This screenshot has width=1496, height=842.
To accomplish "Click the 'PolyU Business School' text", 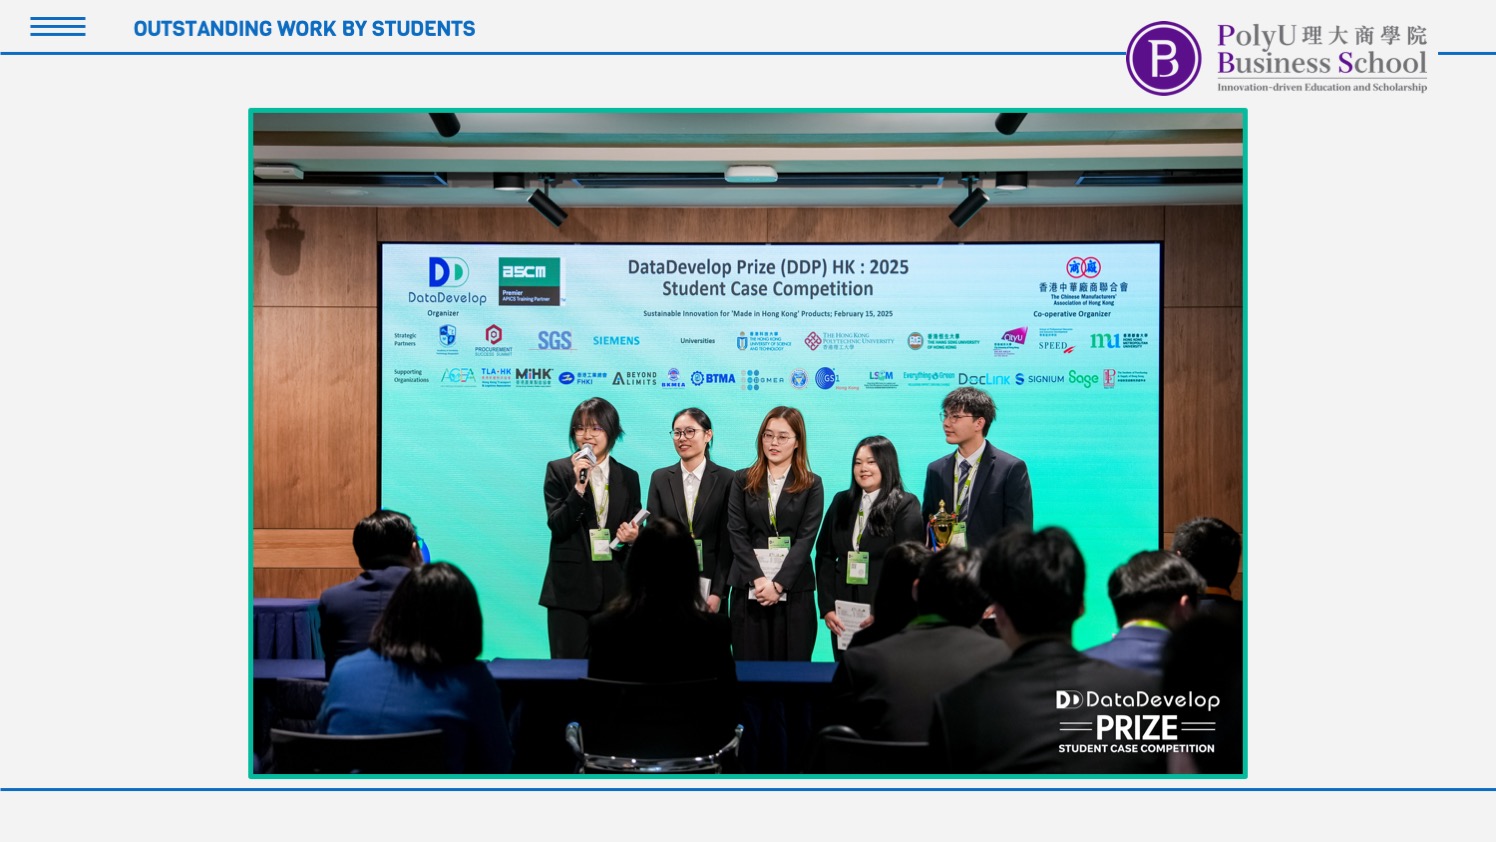I will click(1321, 50).
